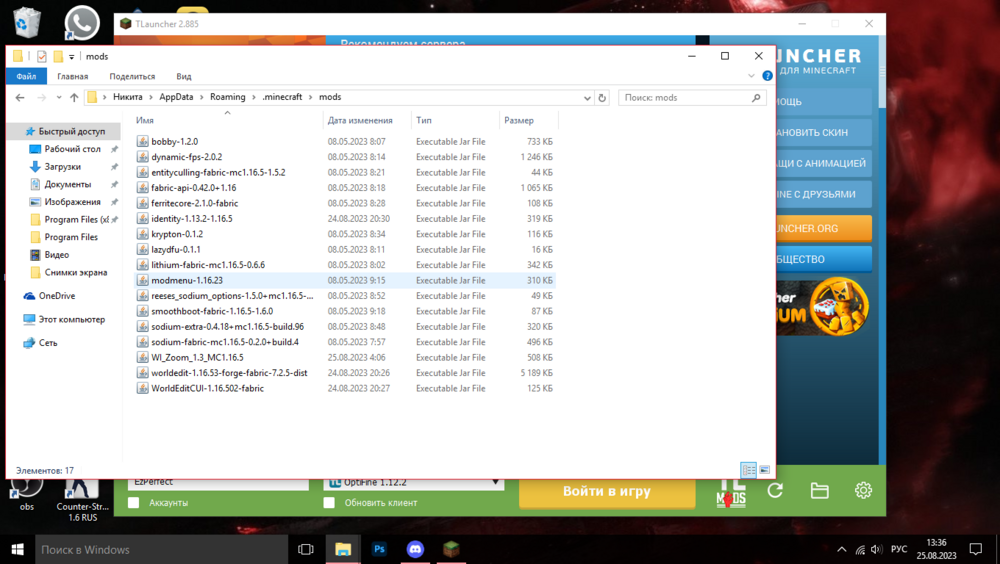Go up one folder level arrow
This screenshot has width=1000, height=564.
74,98
